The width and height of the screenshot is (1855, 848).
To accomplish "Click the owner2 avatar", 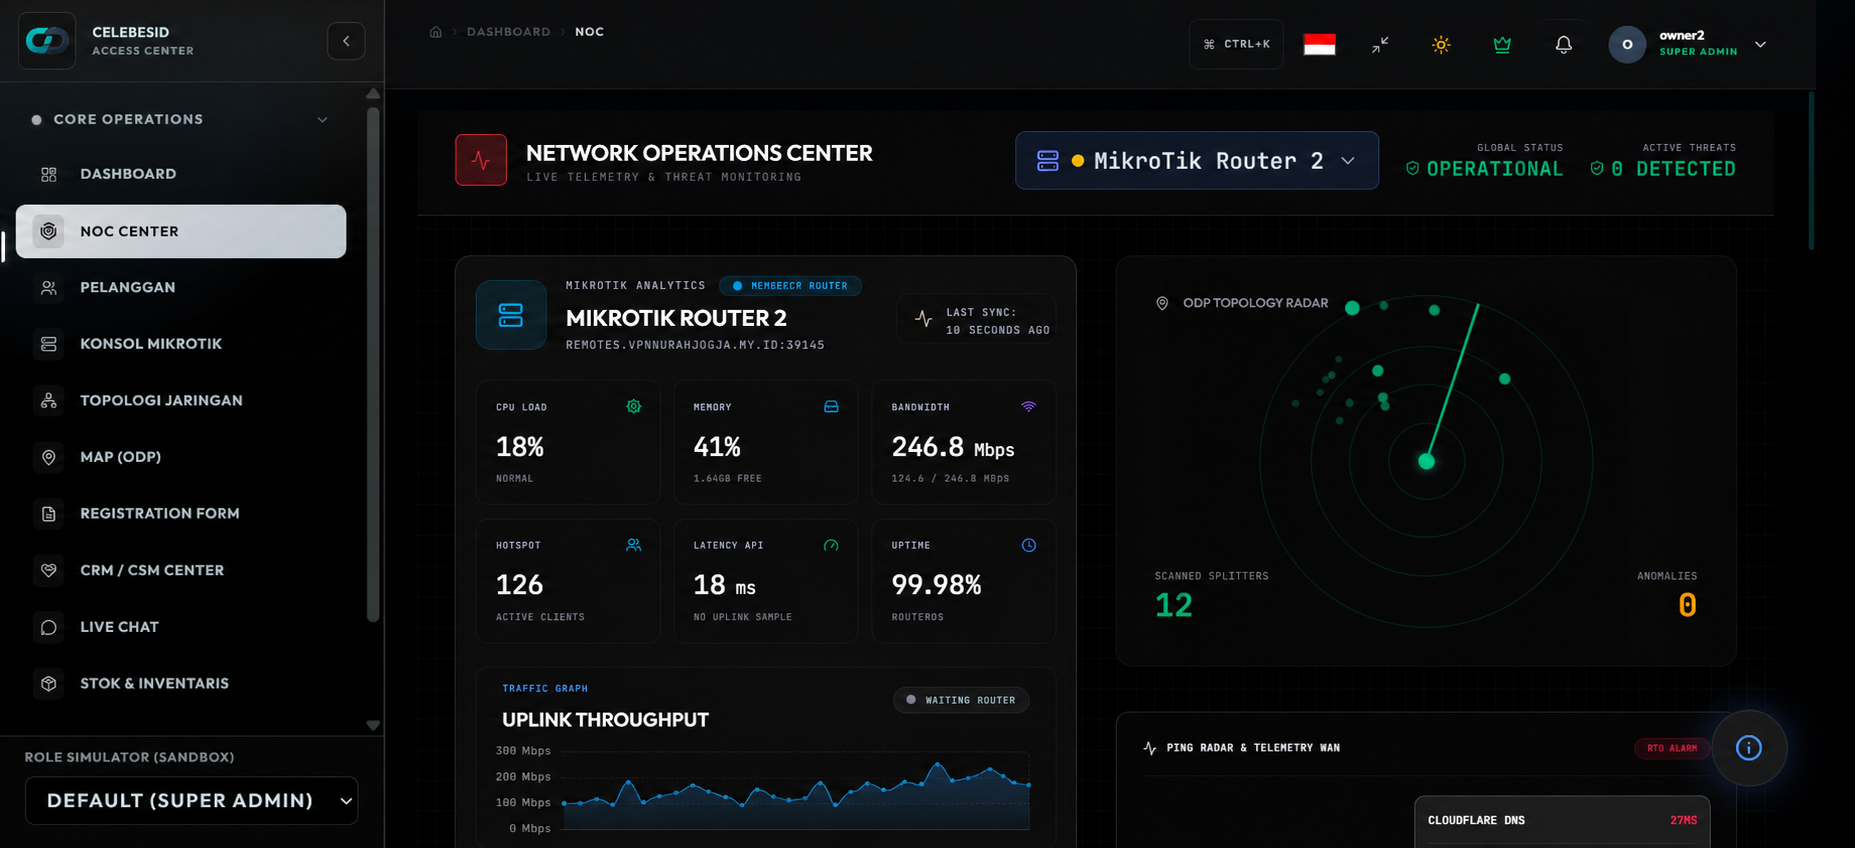I will [1627, 44].
